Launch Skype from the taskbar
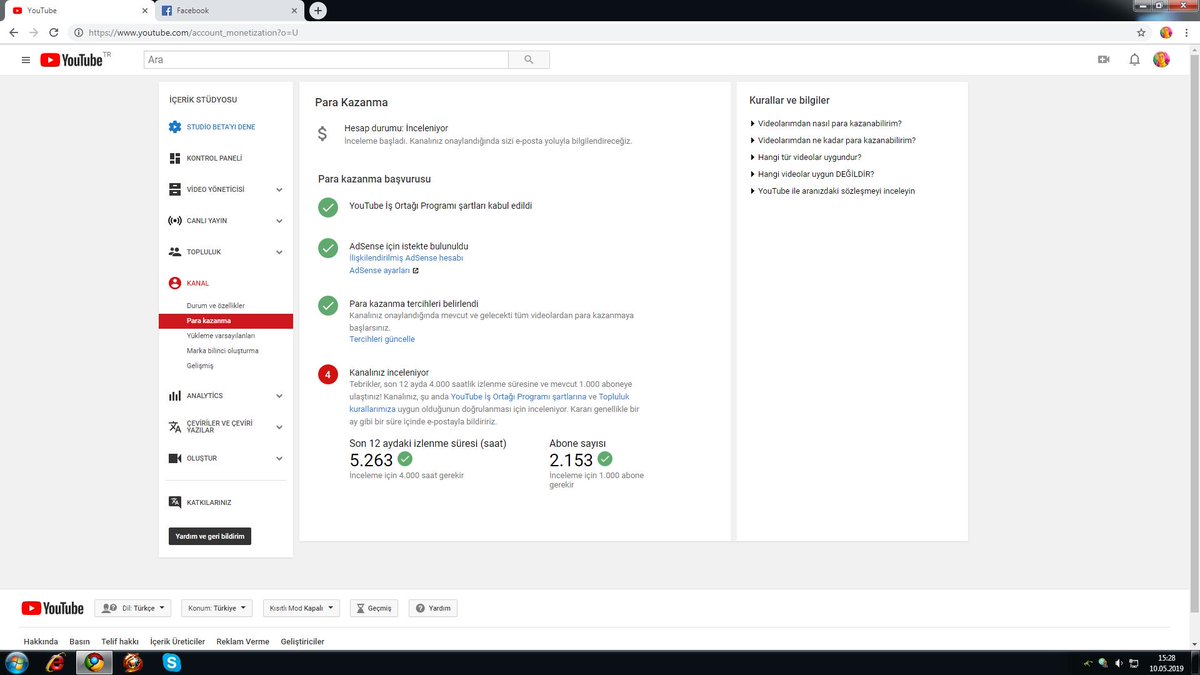 (172, 662)
